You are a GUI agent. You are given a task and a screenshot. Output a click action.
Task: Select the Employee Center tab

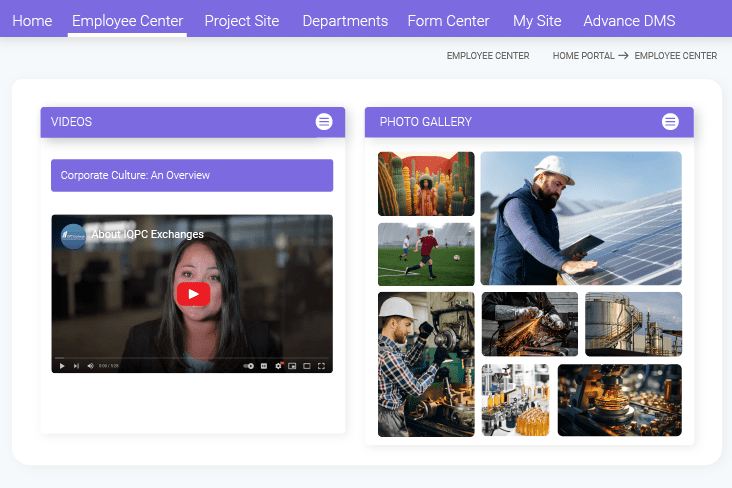point(127,21)
